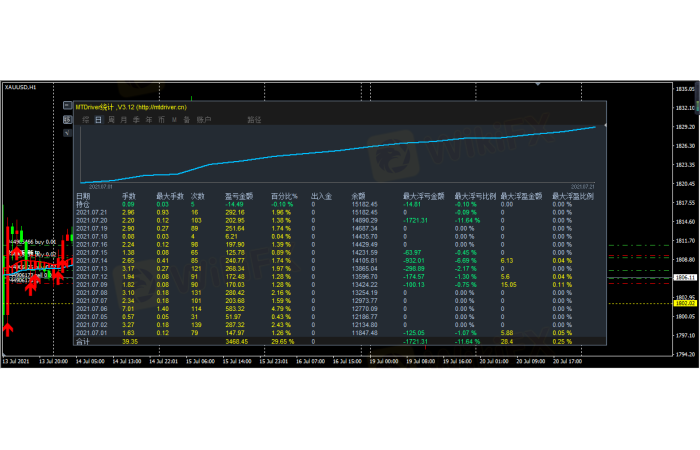700x450 pixels.
Task: Open the 周 weekly tab
Action: (x=111, y=120)
